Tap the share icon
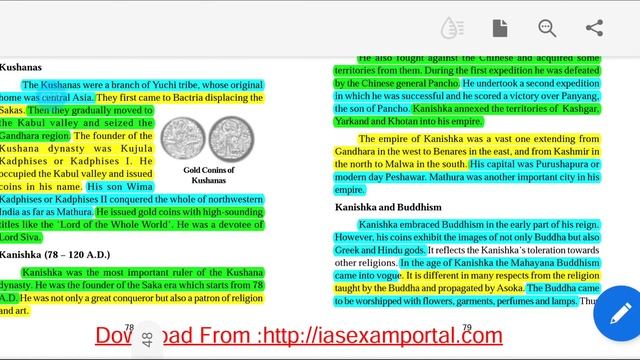Screen dimensions: 640x360 point(594,28)
